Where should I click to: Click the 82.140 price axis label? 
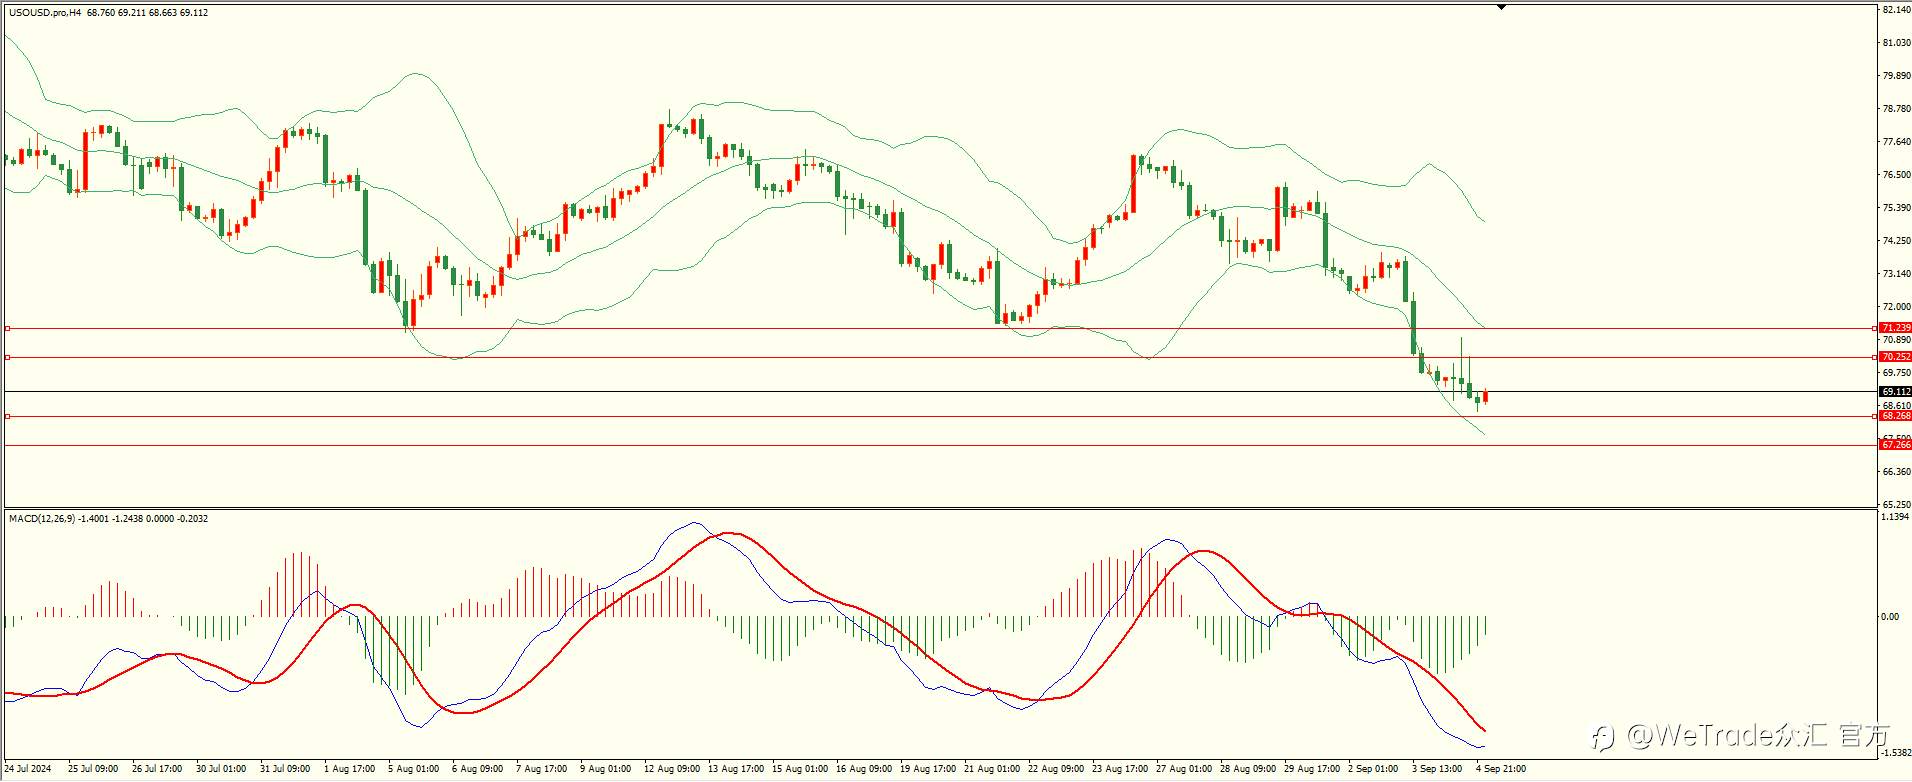tap(1896, 10)
